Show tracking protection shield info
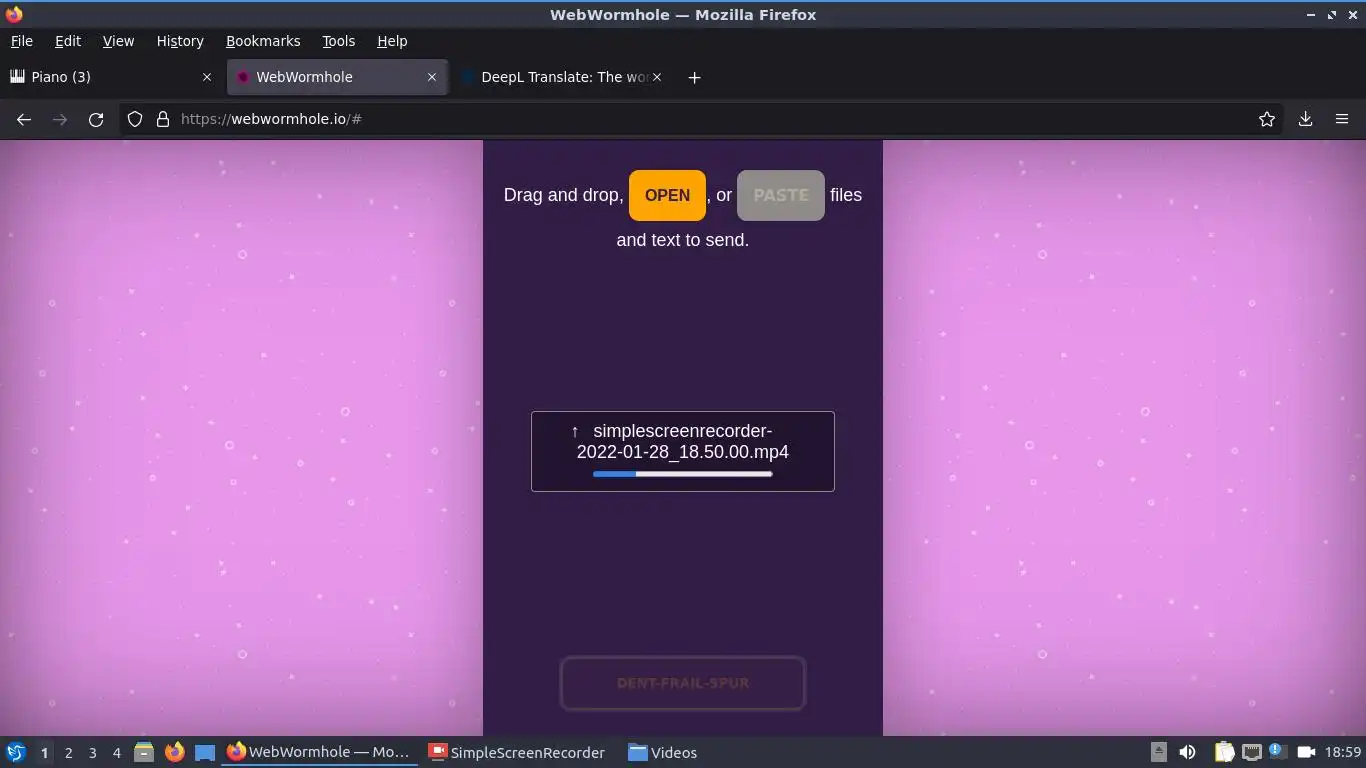 [135, 119]
